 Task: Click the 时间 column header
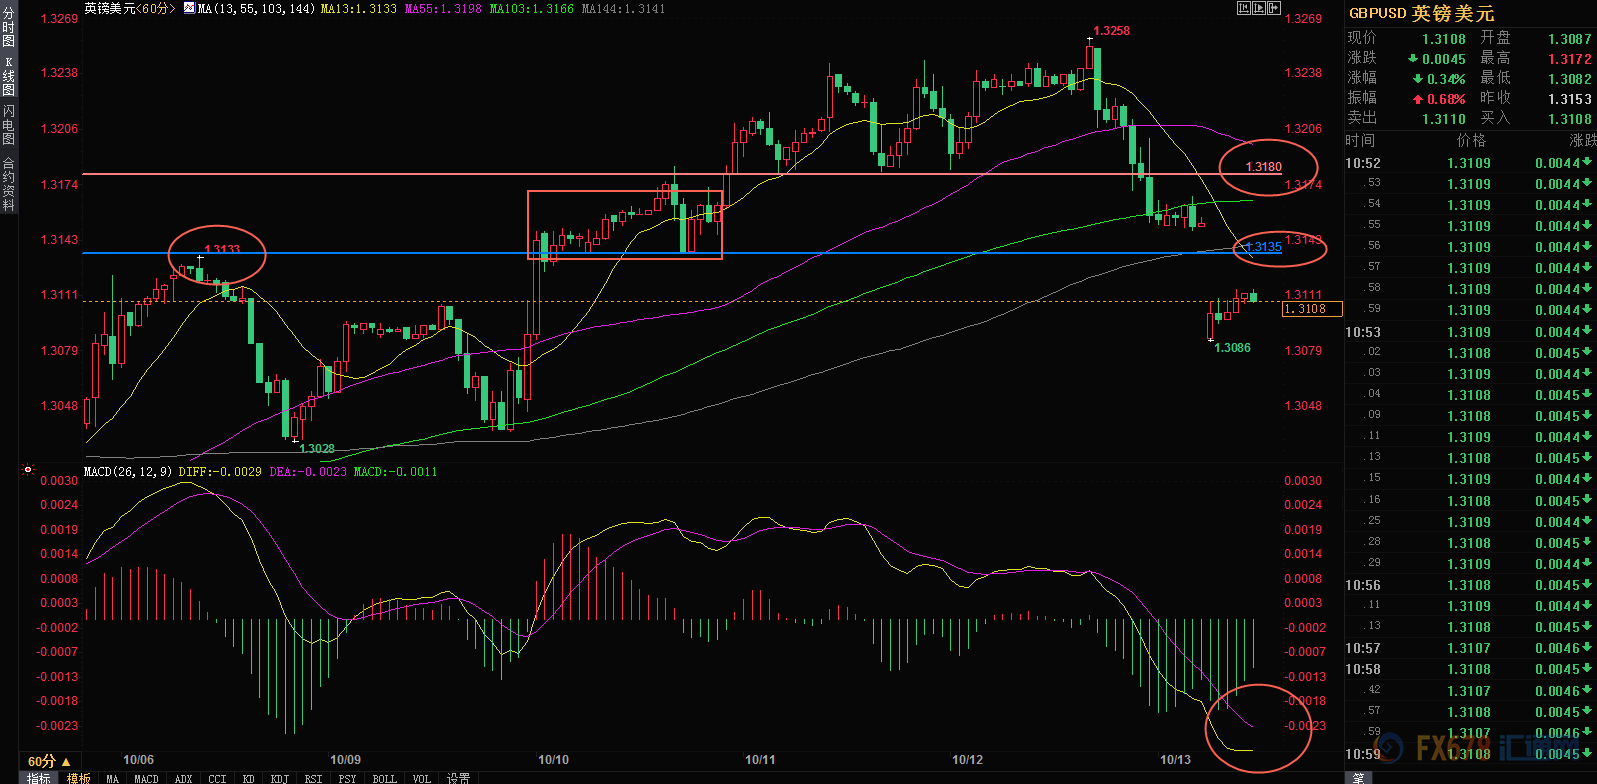[1360, 141]
